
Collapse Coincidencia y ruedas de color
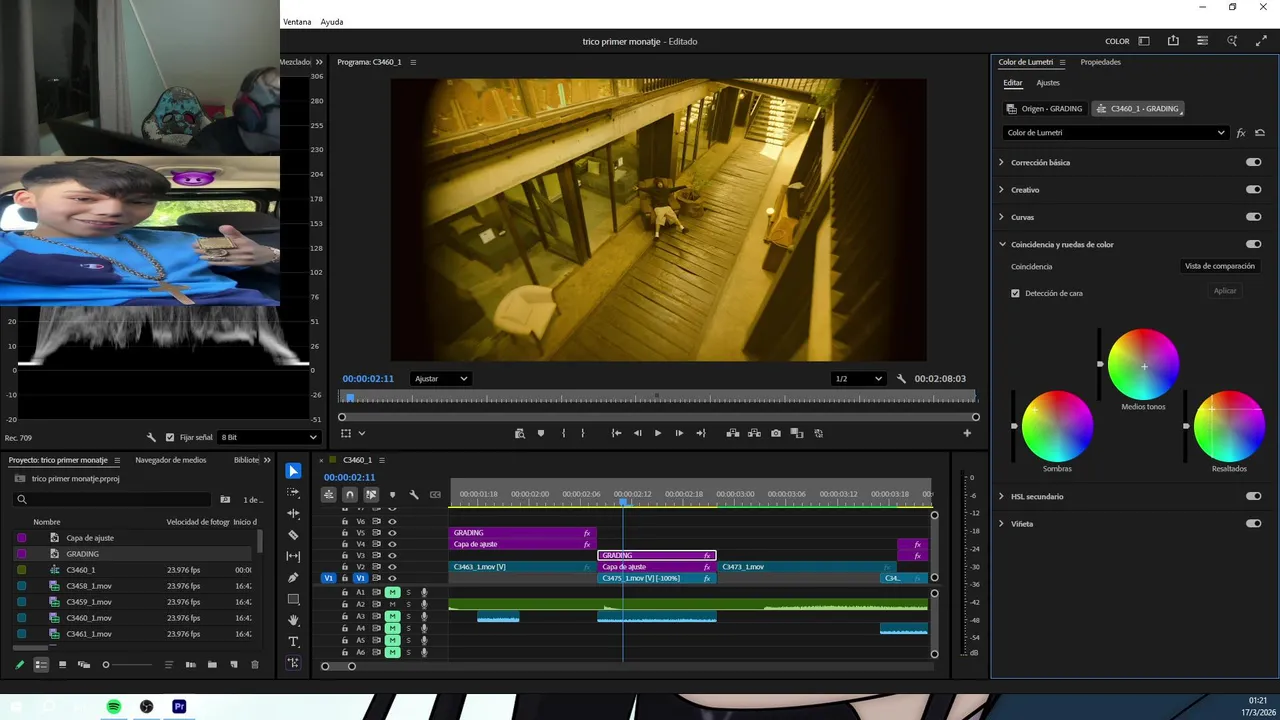click(1001, 244)
